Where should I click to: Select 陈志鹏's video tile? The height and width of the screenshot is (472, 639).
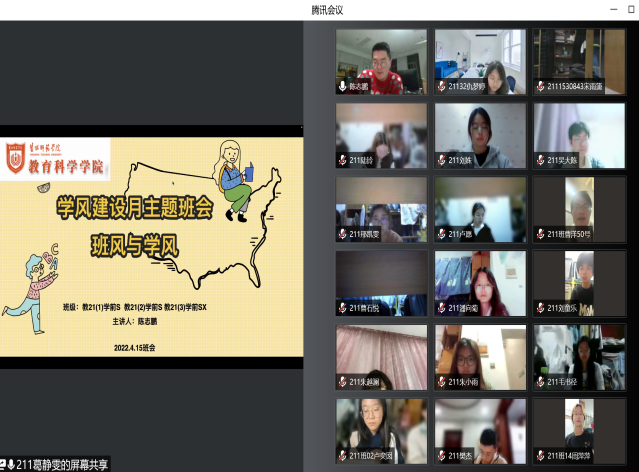(x=381, y=60)
